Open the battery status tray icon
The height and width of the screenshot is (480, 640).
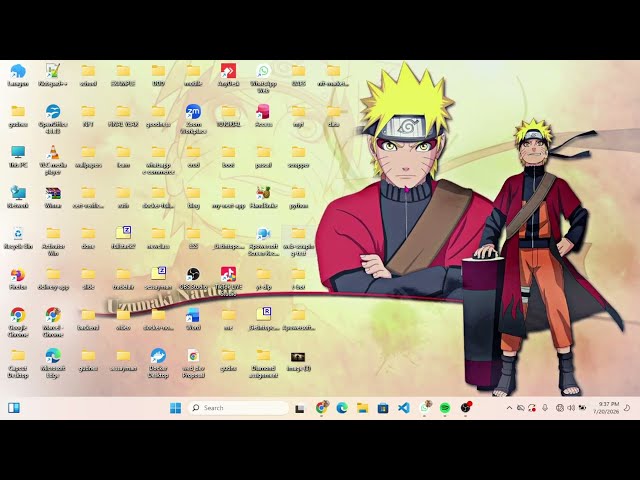pyautogui.click(x=582, y=408)
